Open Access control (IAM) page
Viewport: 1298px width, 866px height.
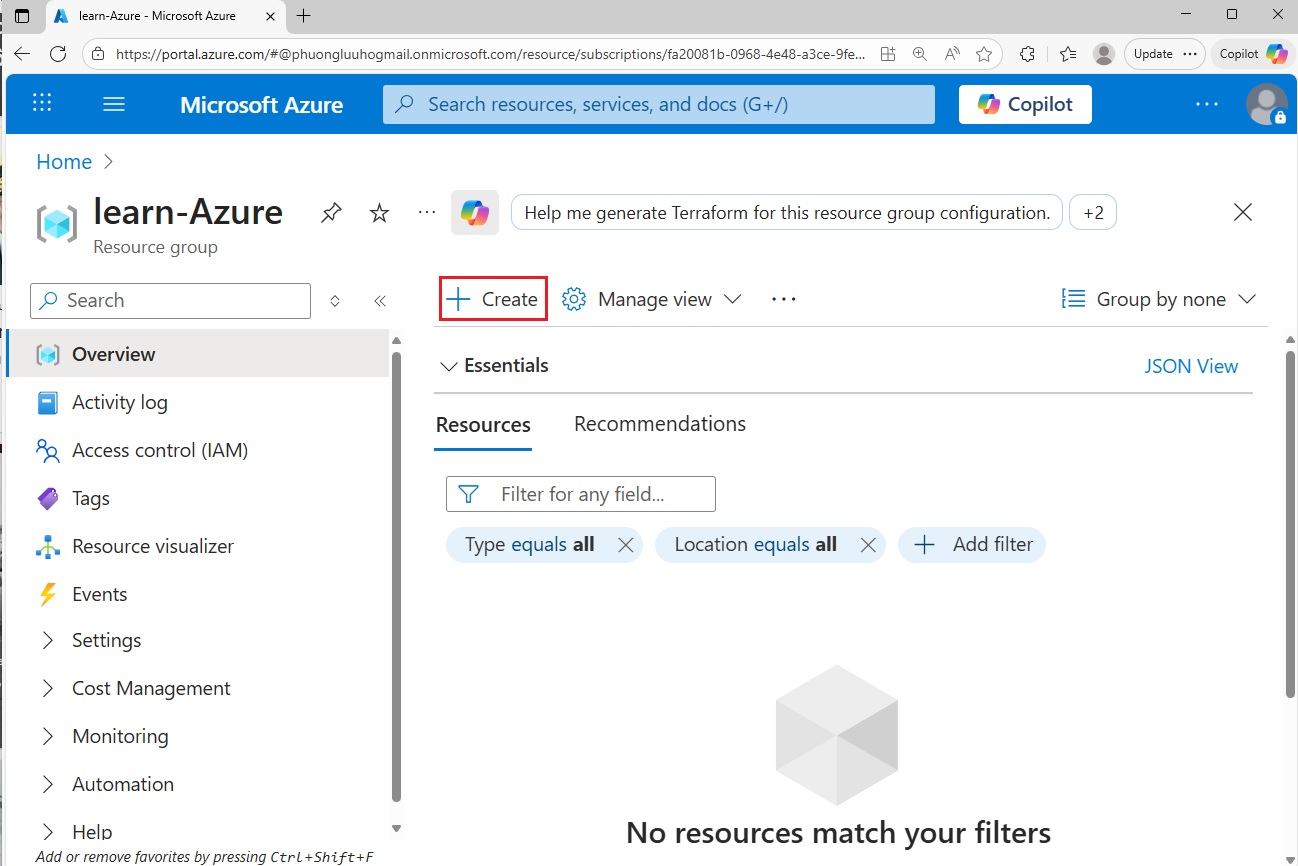click(x=159, y=450)
